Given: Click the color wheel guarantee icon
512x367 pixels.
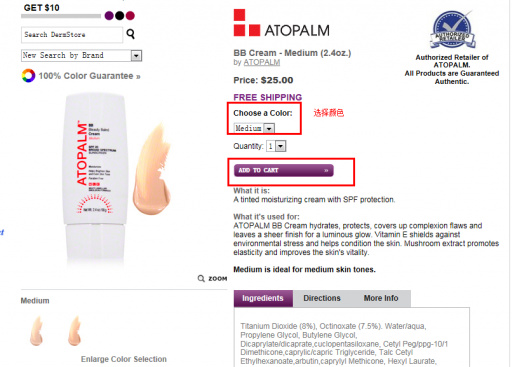Looking at the screenshot, I should [x=28, y=76].
